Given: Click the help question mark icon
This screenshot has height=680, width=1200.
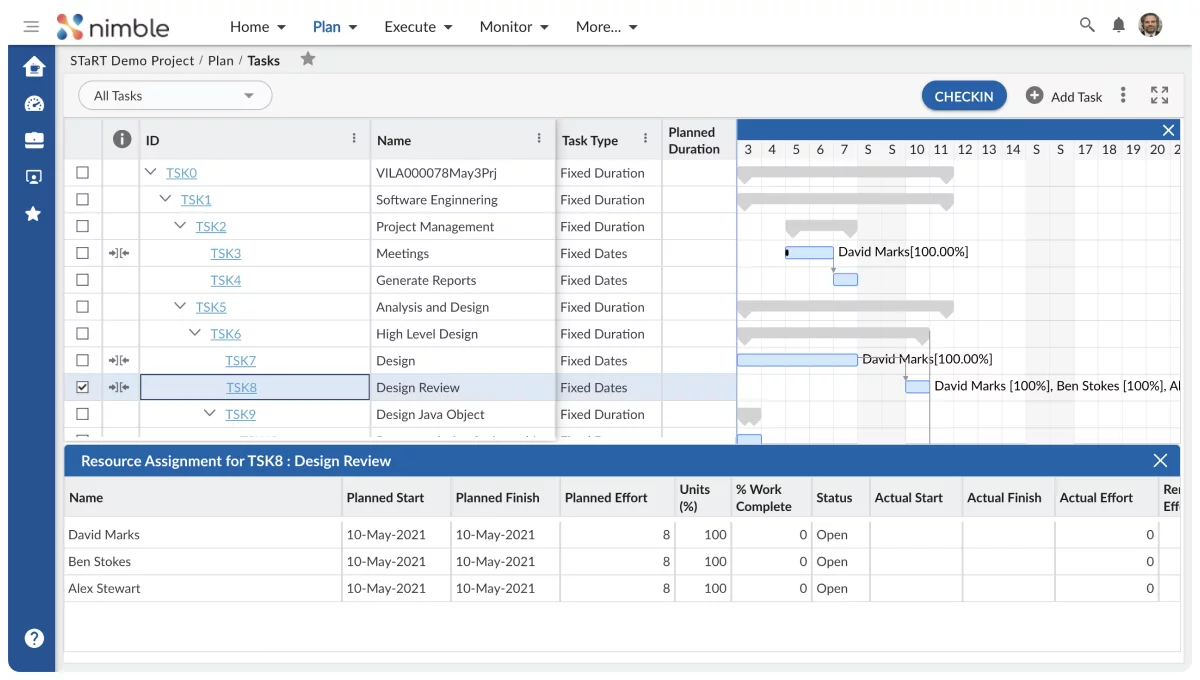Looking at the screenshot, I should [34, 638].
